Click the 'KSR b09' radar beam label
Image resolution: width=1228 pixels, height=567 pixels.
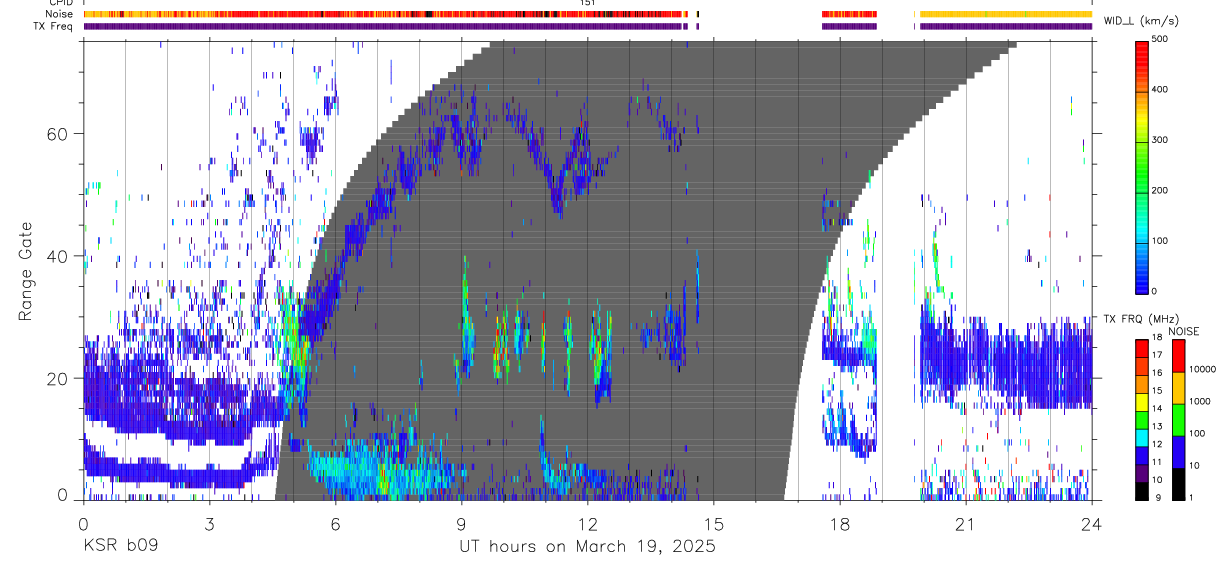(119, 547)
